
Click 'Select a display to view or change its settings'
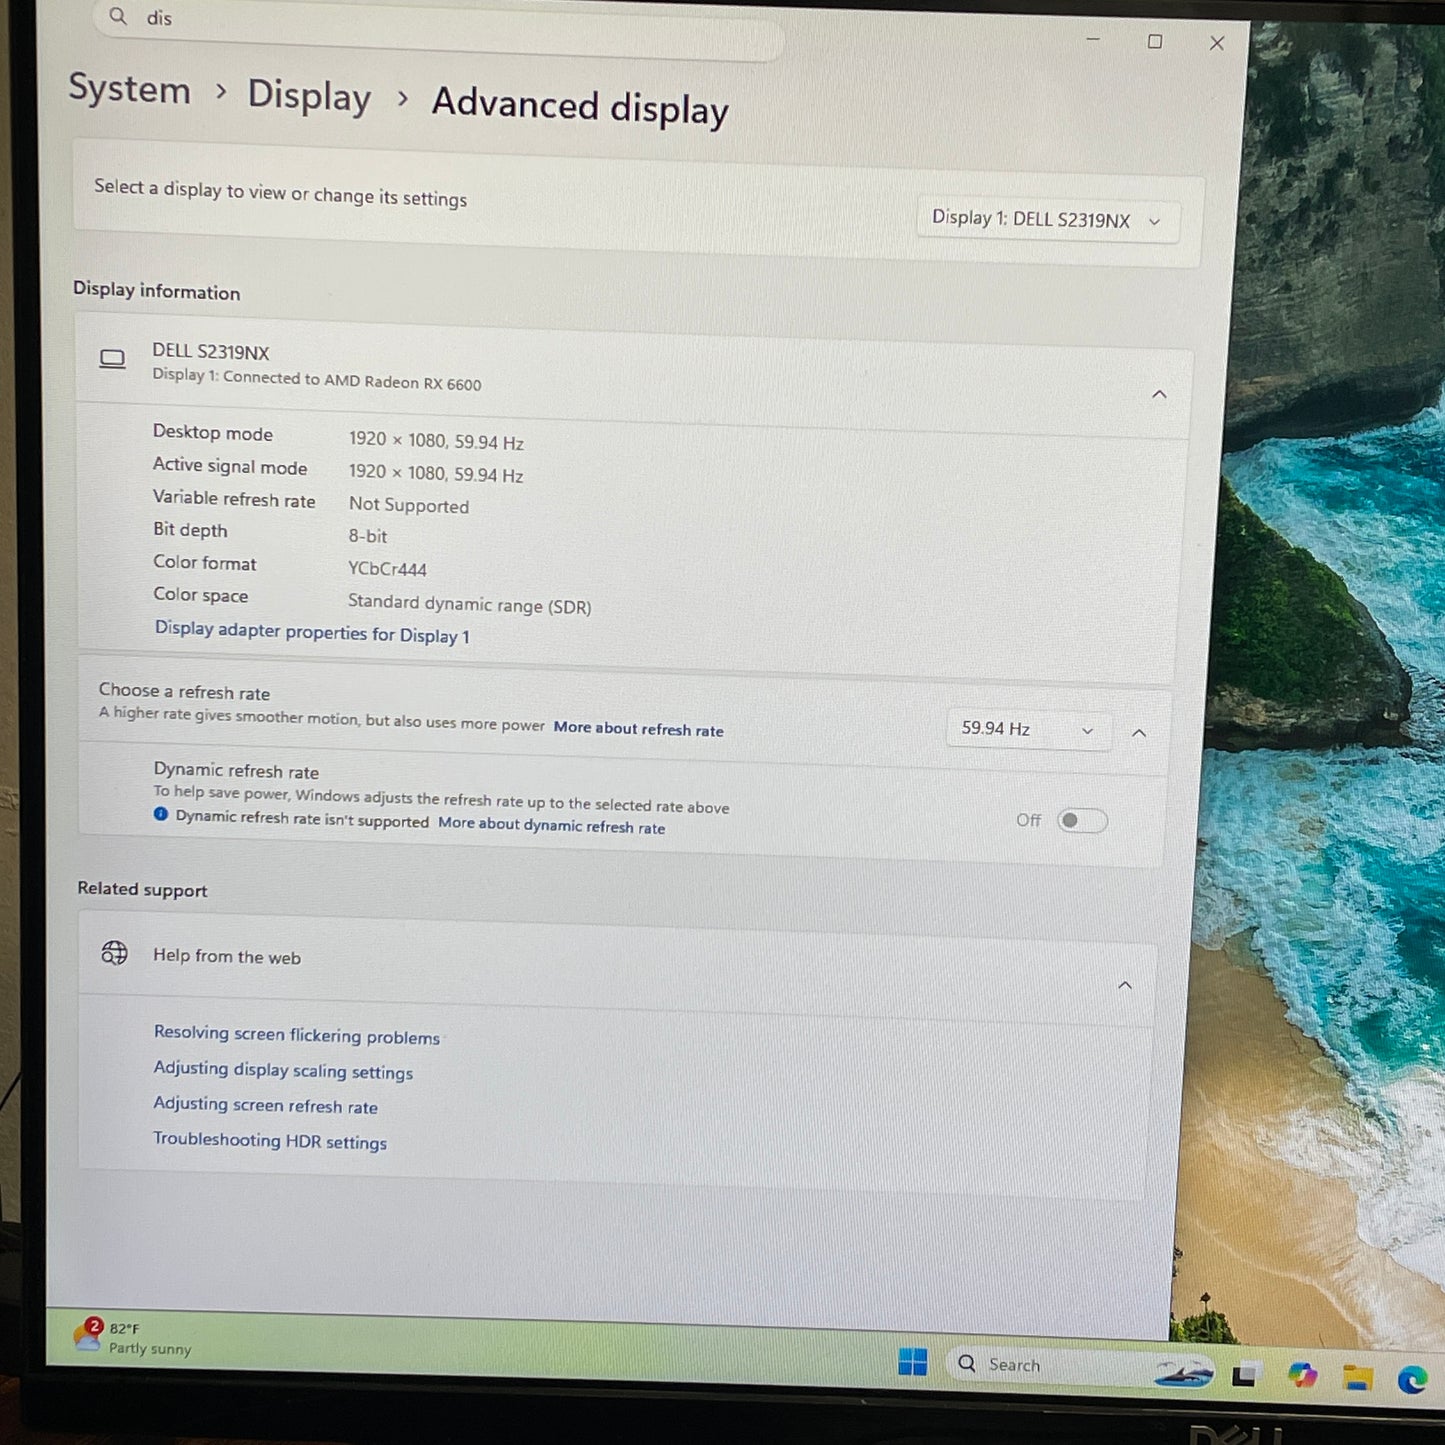[281, 193]
